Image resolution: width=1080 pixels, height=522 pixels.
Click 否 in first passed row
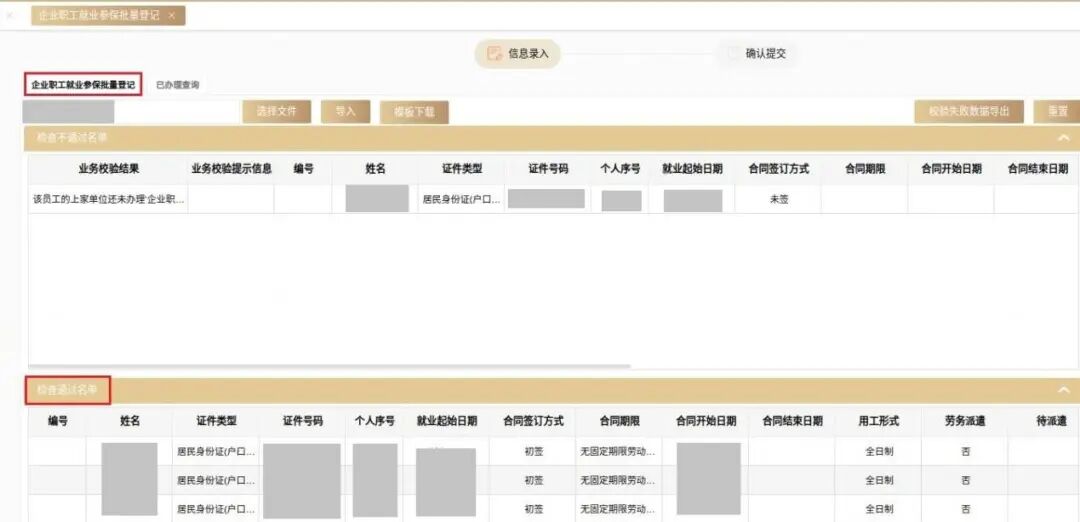966,452
